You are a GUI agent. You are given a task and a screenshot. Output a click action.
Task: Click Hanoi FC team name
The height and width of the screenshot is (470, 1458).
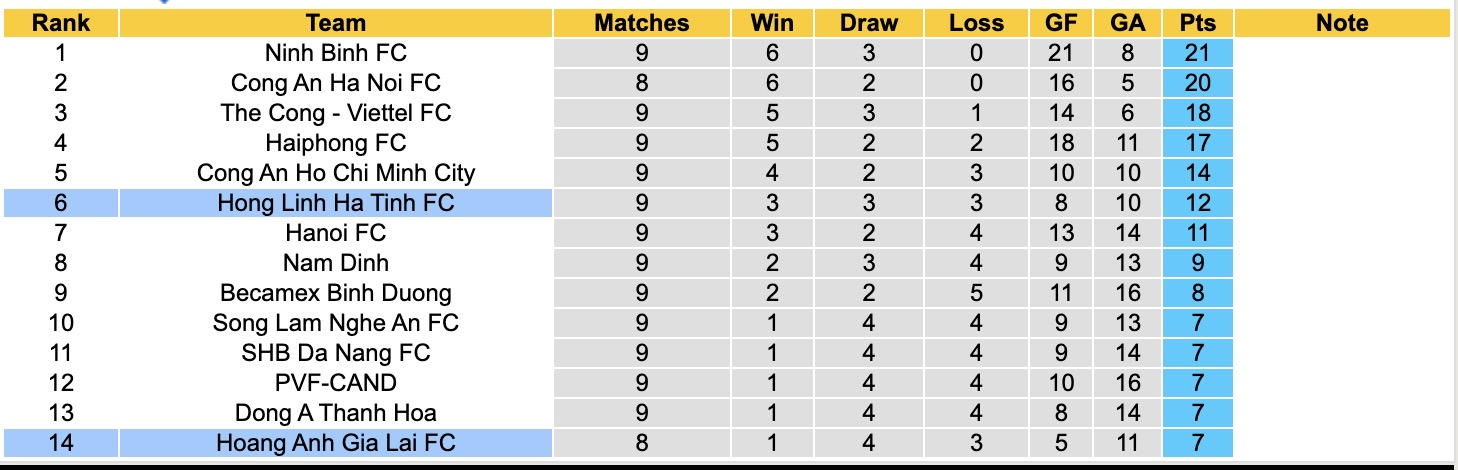point(336,233)
